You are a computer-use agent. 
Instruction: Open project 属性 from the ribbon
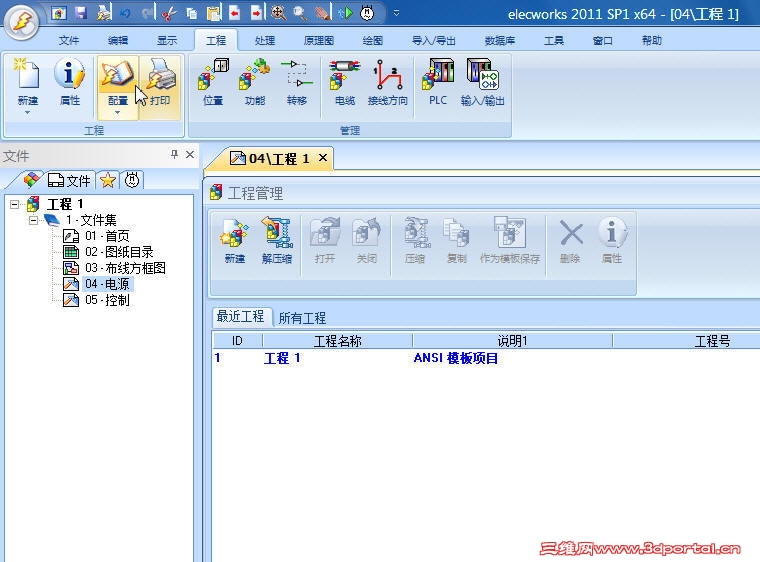click(x=70, y=81)
